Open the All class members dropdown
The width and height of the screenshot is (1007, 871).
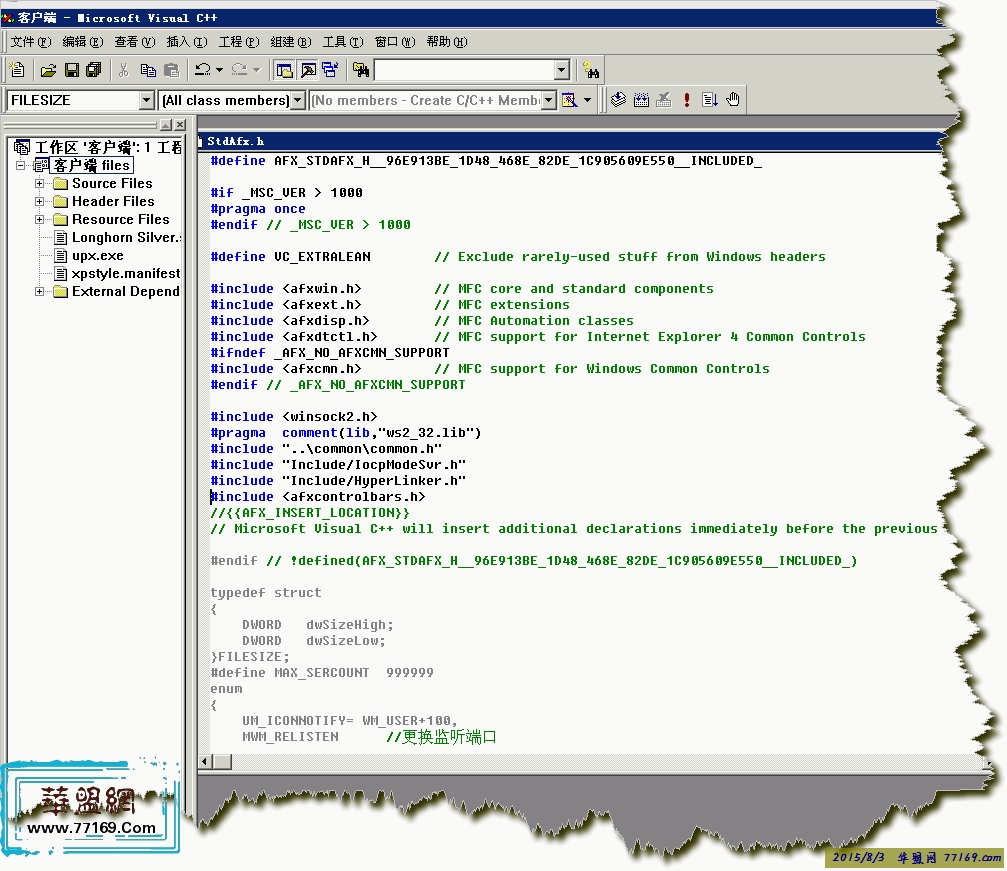coord(297,100)
